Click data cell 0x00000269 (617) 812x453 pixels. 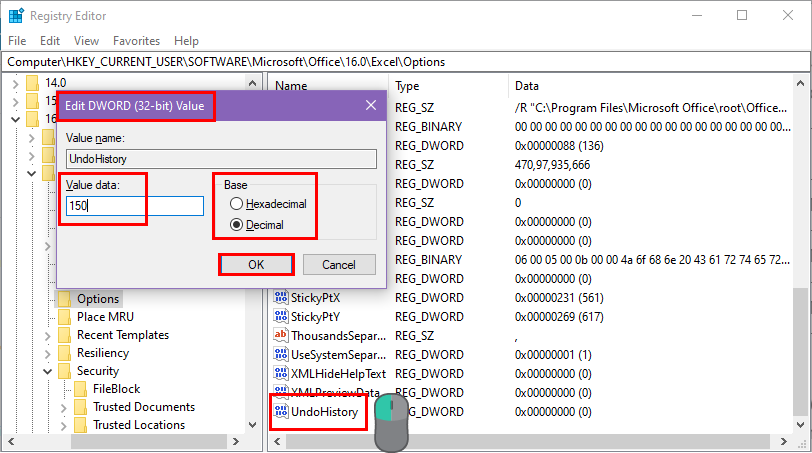tap(559, 317)
